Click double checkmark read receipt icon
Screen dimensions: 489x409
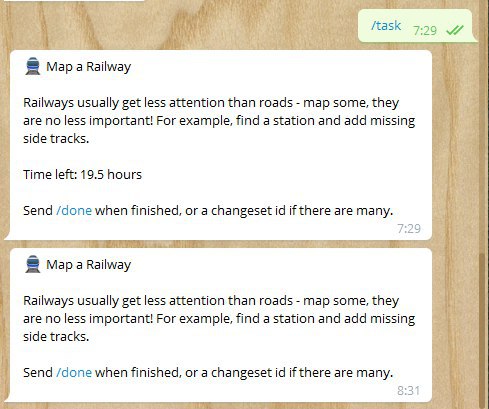[455, 31]
